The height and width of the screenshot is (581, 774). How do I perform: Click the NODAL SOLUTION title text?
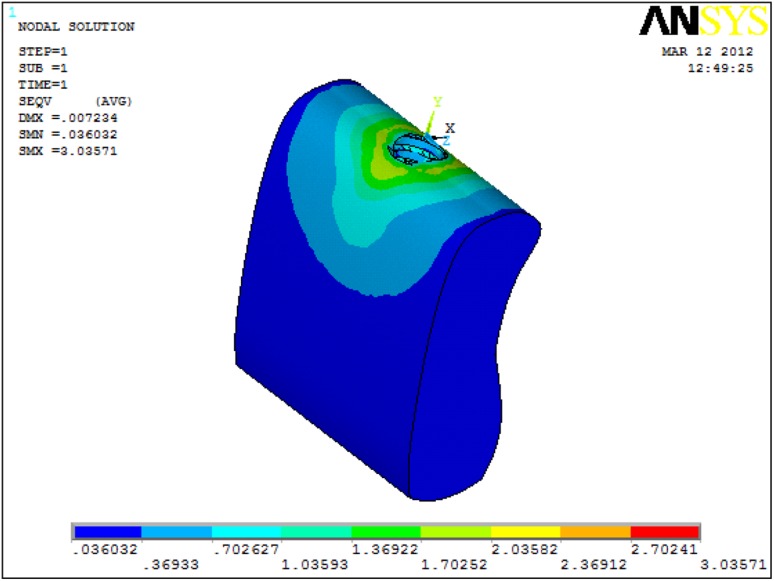point(76,27)
